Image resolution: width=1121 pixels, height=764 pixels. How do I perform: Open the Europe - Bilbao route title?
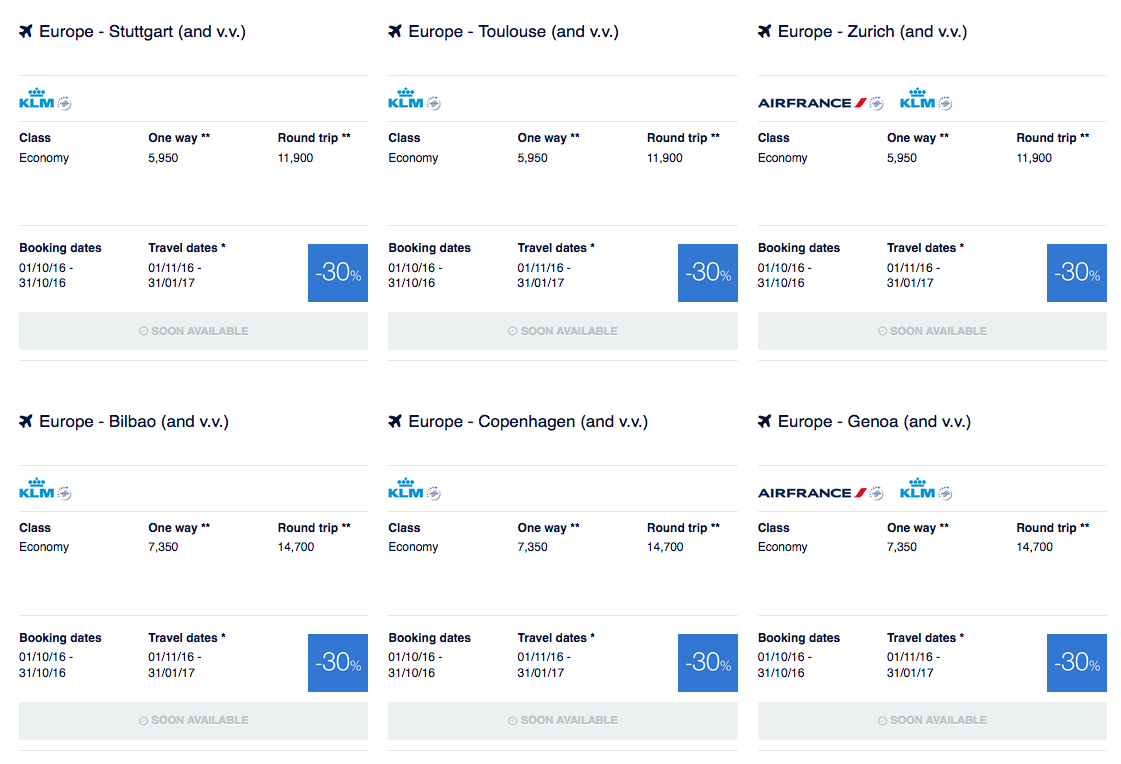click(x=134, y=422)
